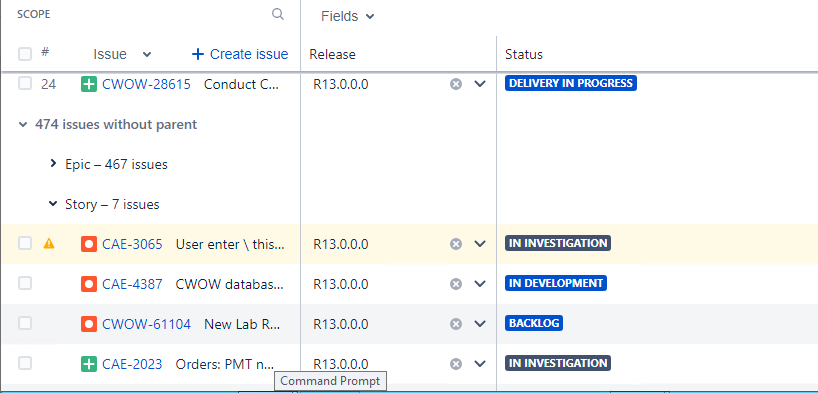Check the box for CAE-4387 row

(25, 283)
